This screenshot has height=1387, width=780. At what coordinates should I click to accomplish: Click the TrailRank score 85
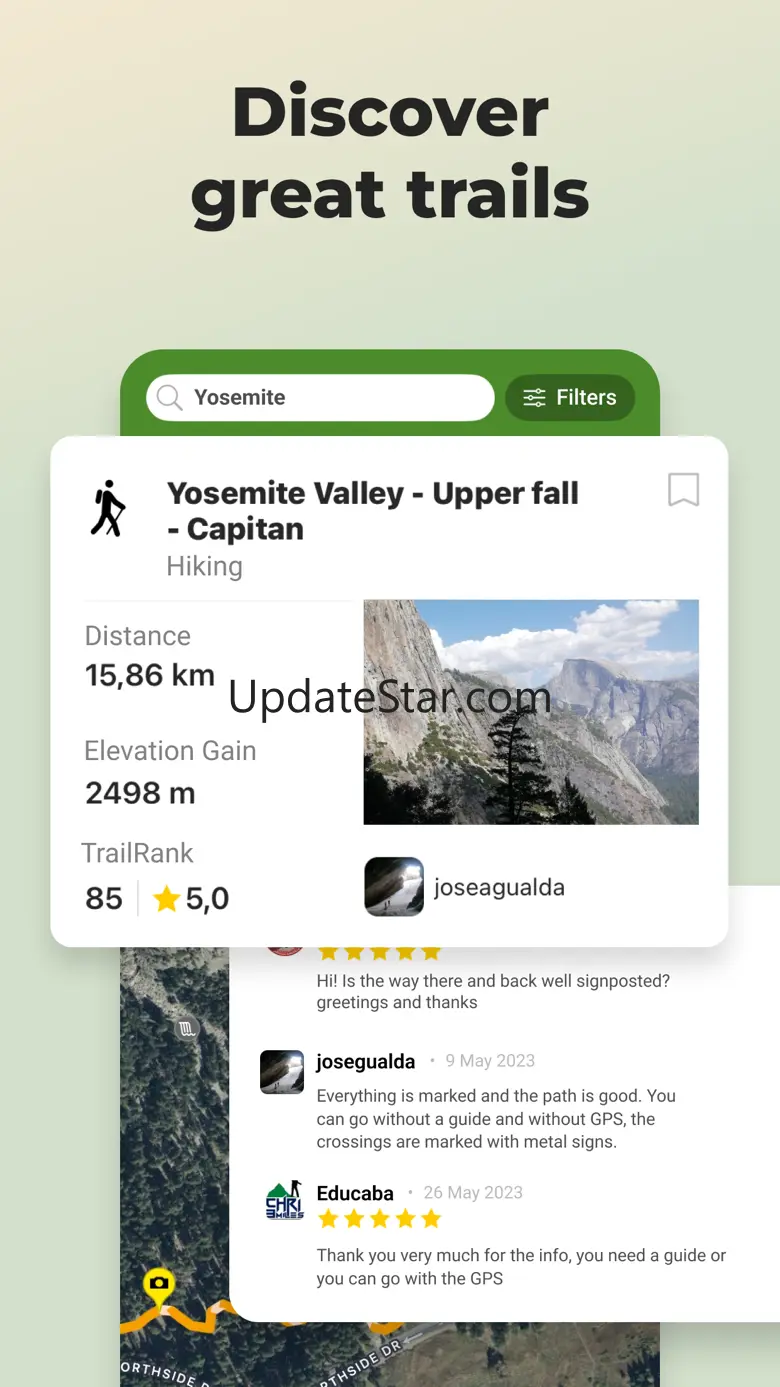click(104, 899)
